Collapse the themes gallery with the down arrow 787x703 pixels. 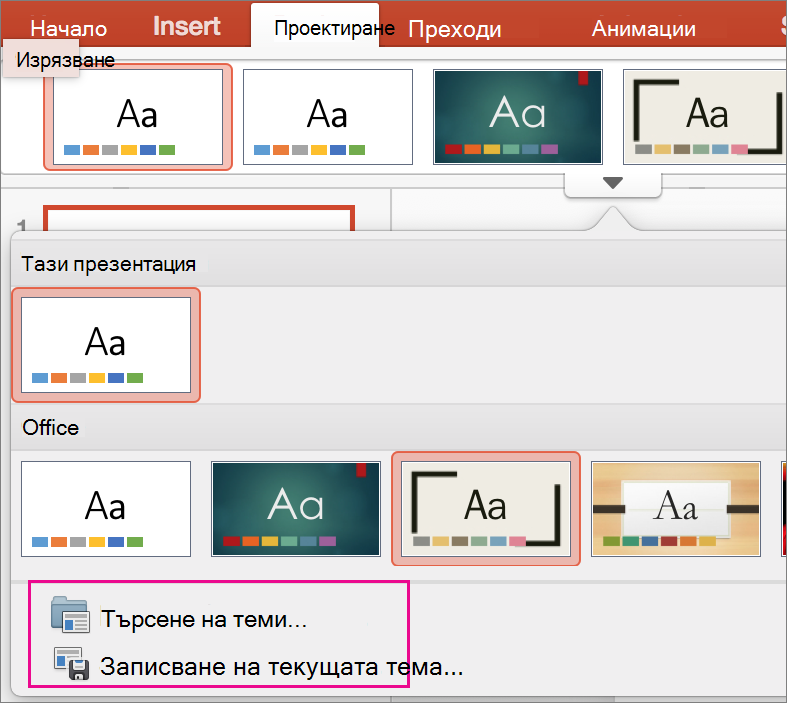pos(613,183)
